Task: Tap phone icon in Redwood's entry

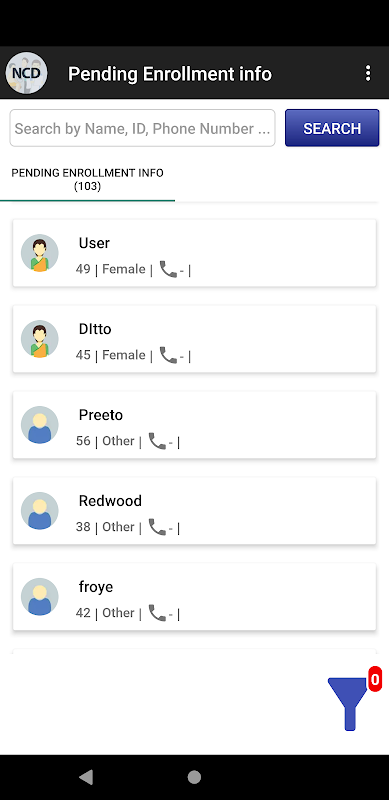Action: [x=157, y=527]
